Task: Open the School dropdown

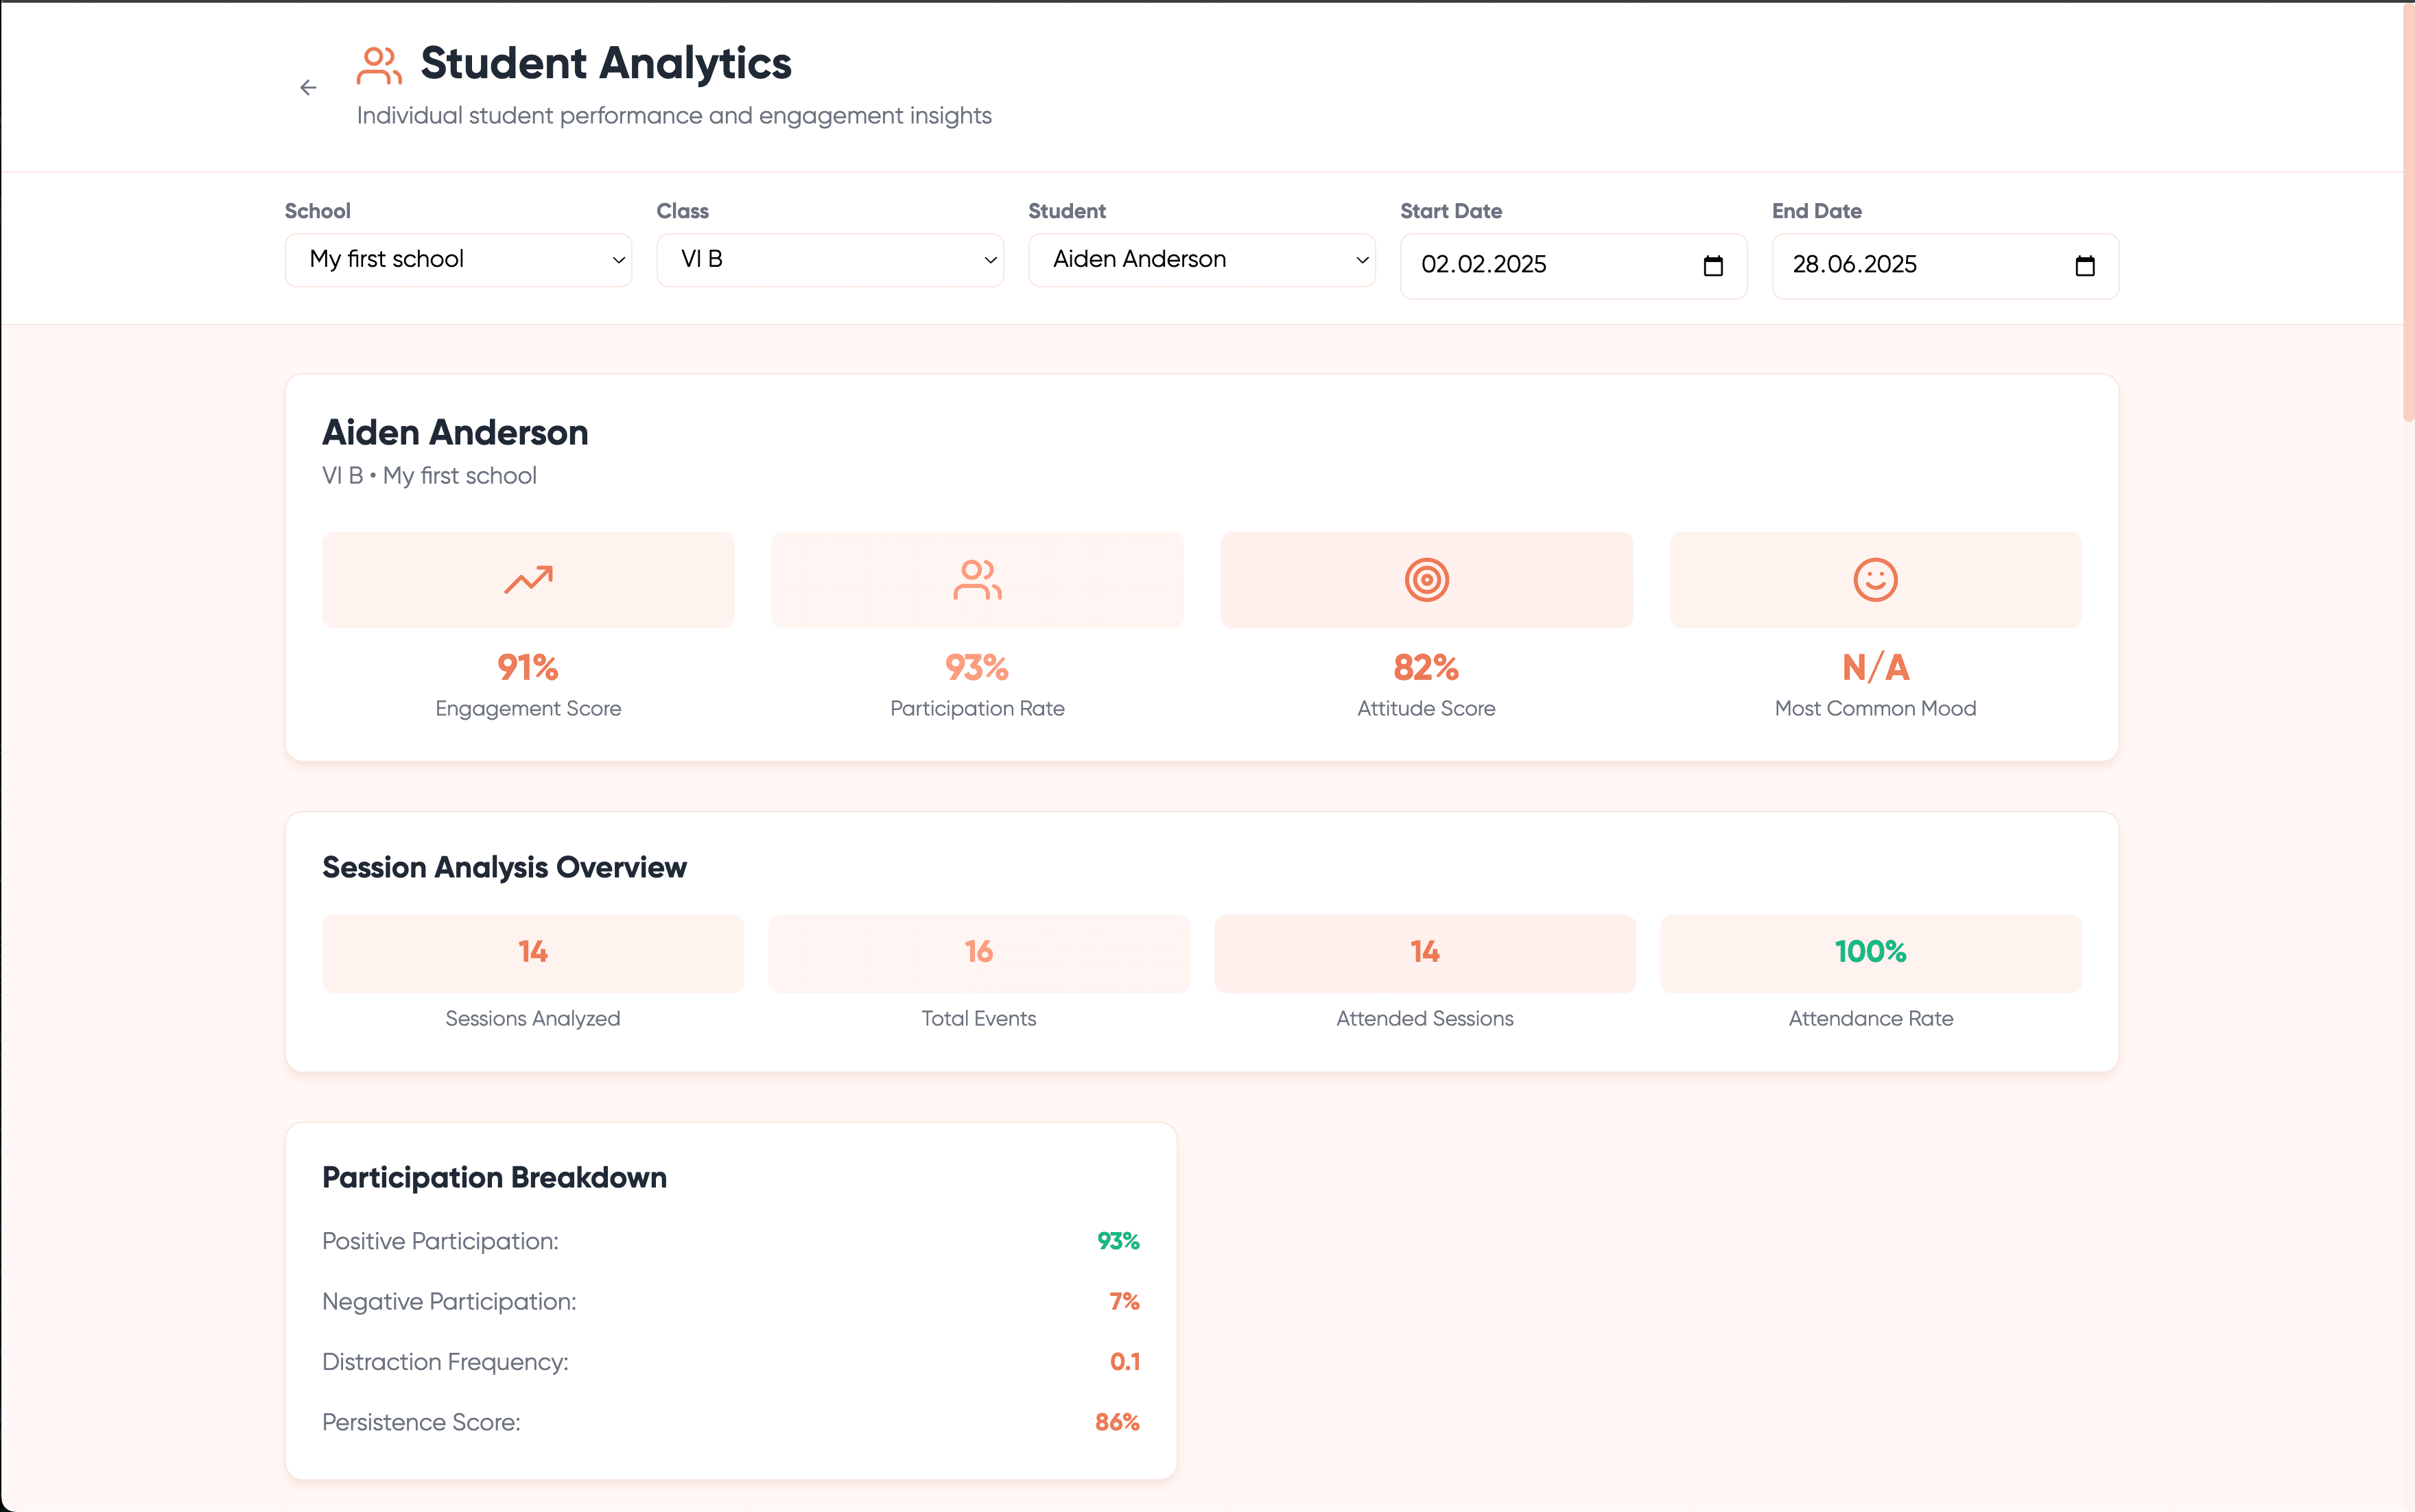Action: point(457,259)
